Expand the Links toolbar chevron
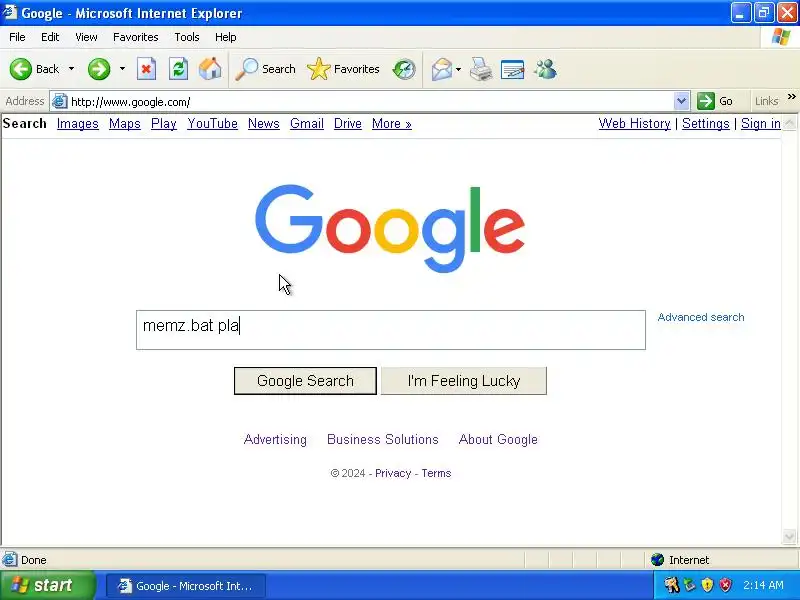Image resolution: width=800 pixels, height=600 pixels. (791, 97)
